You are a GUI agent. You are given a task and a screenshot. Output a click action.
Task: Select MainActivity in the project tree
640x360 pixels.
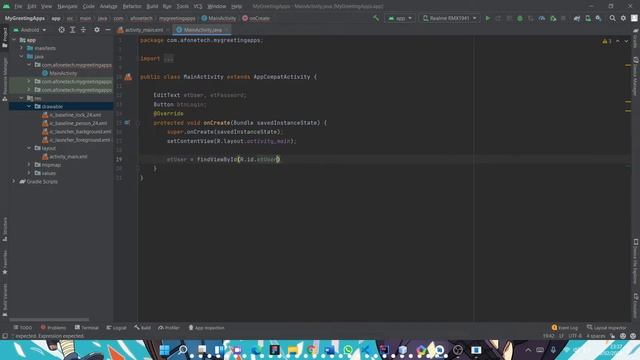pos(63,73)
